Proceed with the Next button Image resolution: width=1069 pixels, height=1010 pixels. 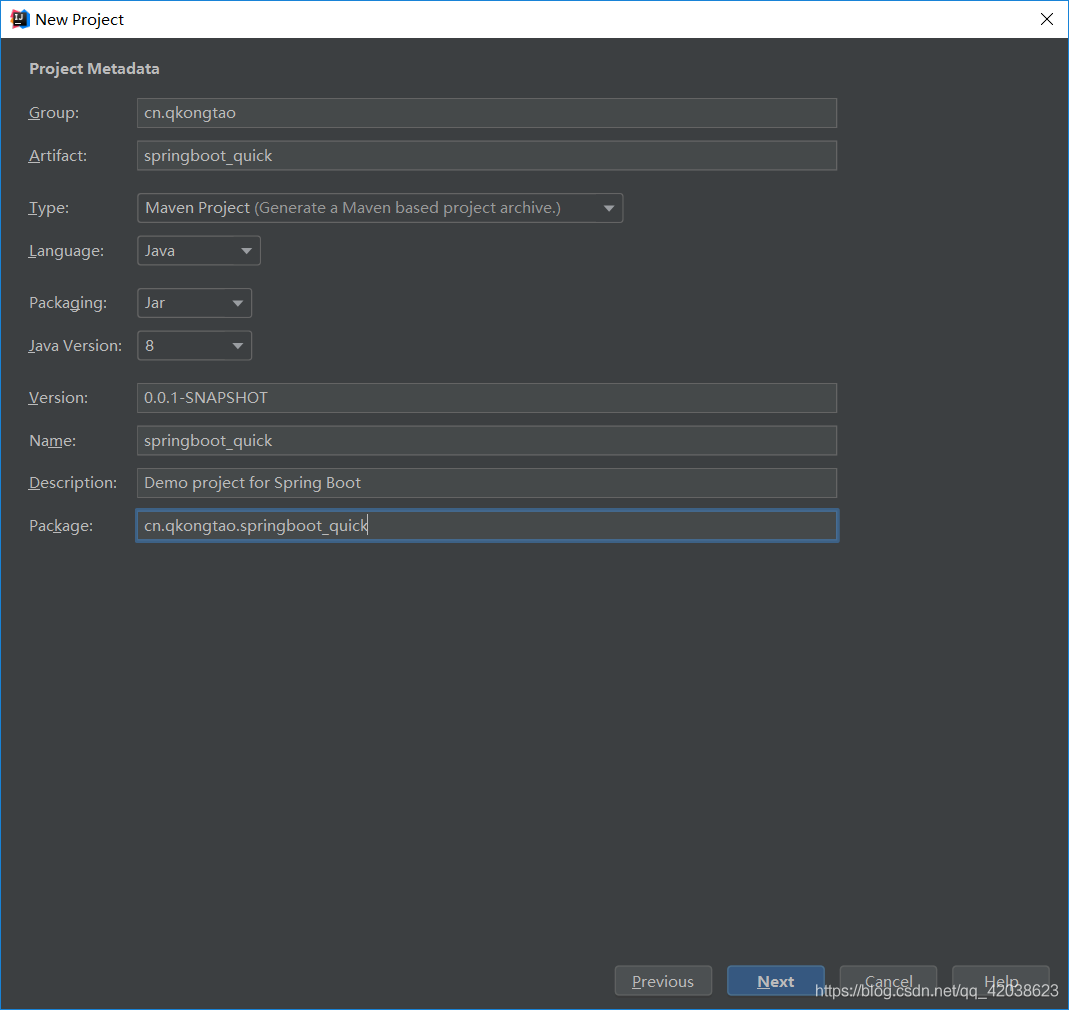(775, 981)
